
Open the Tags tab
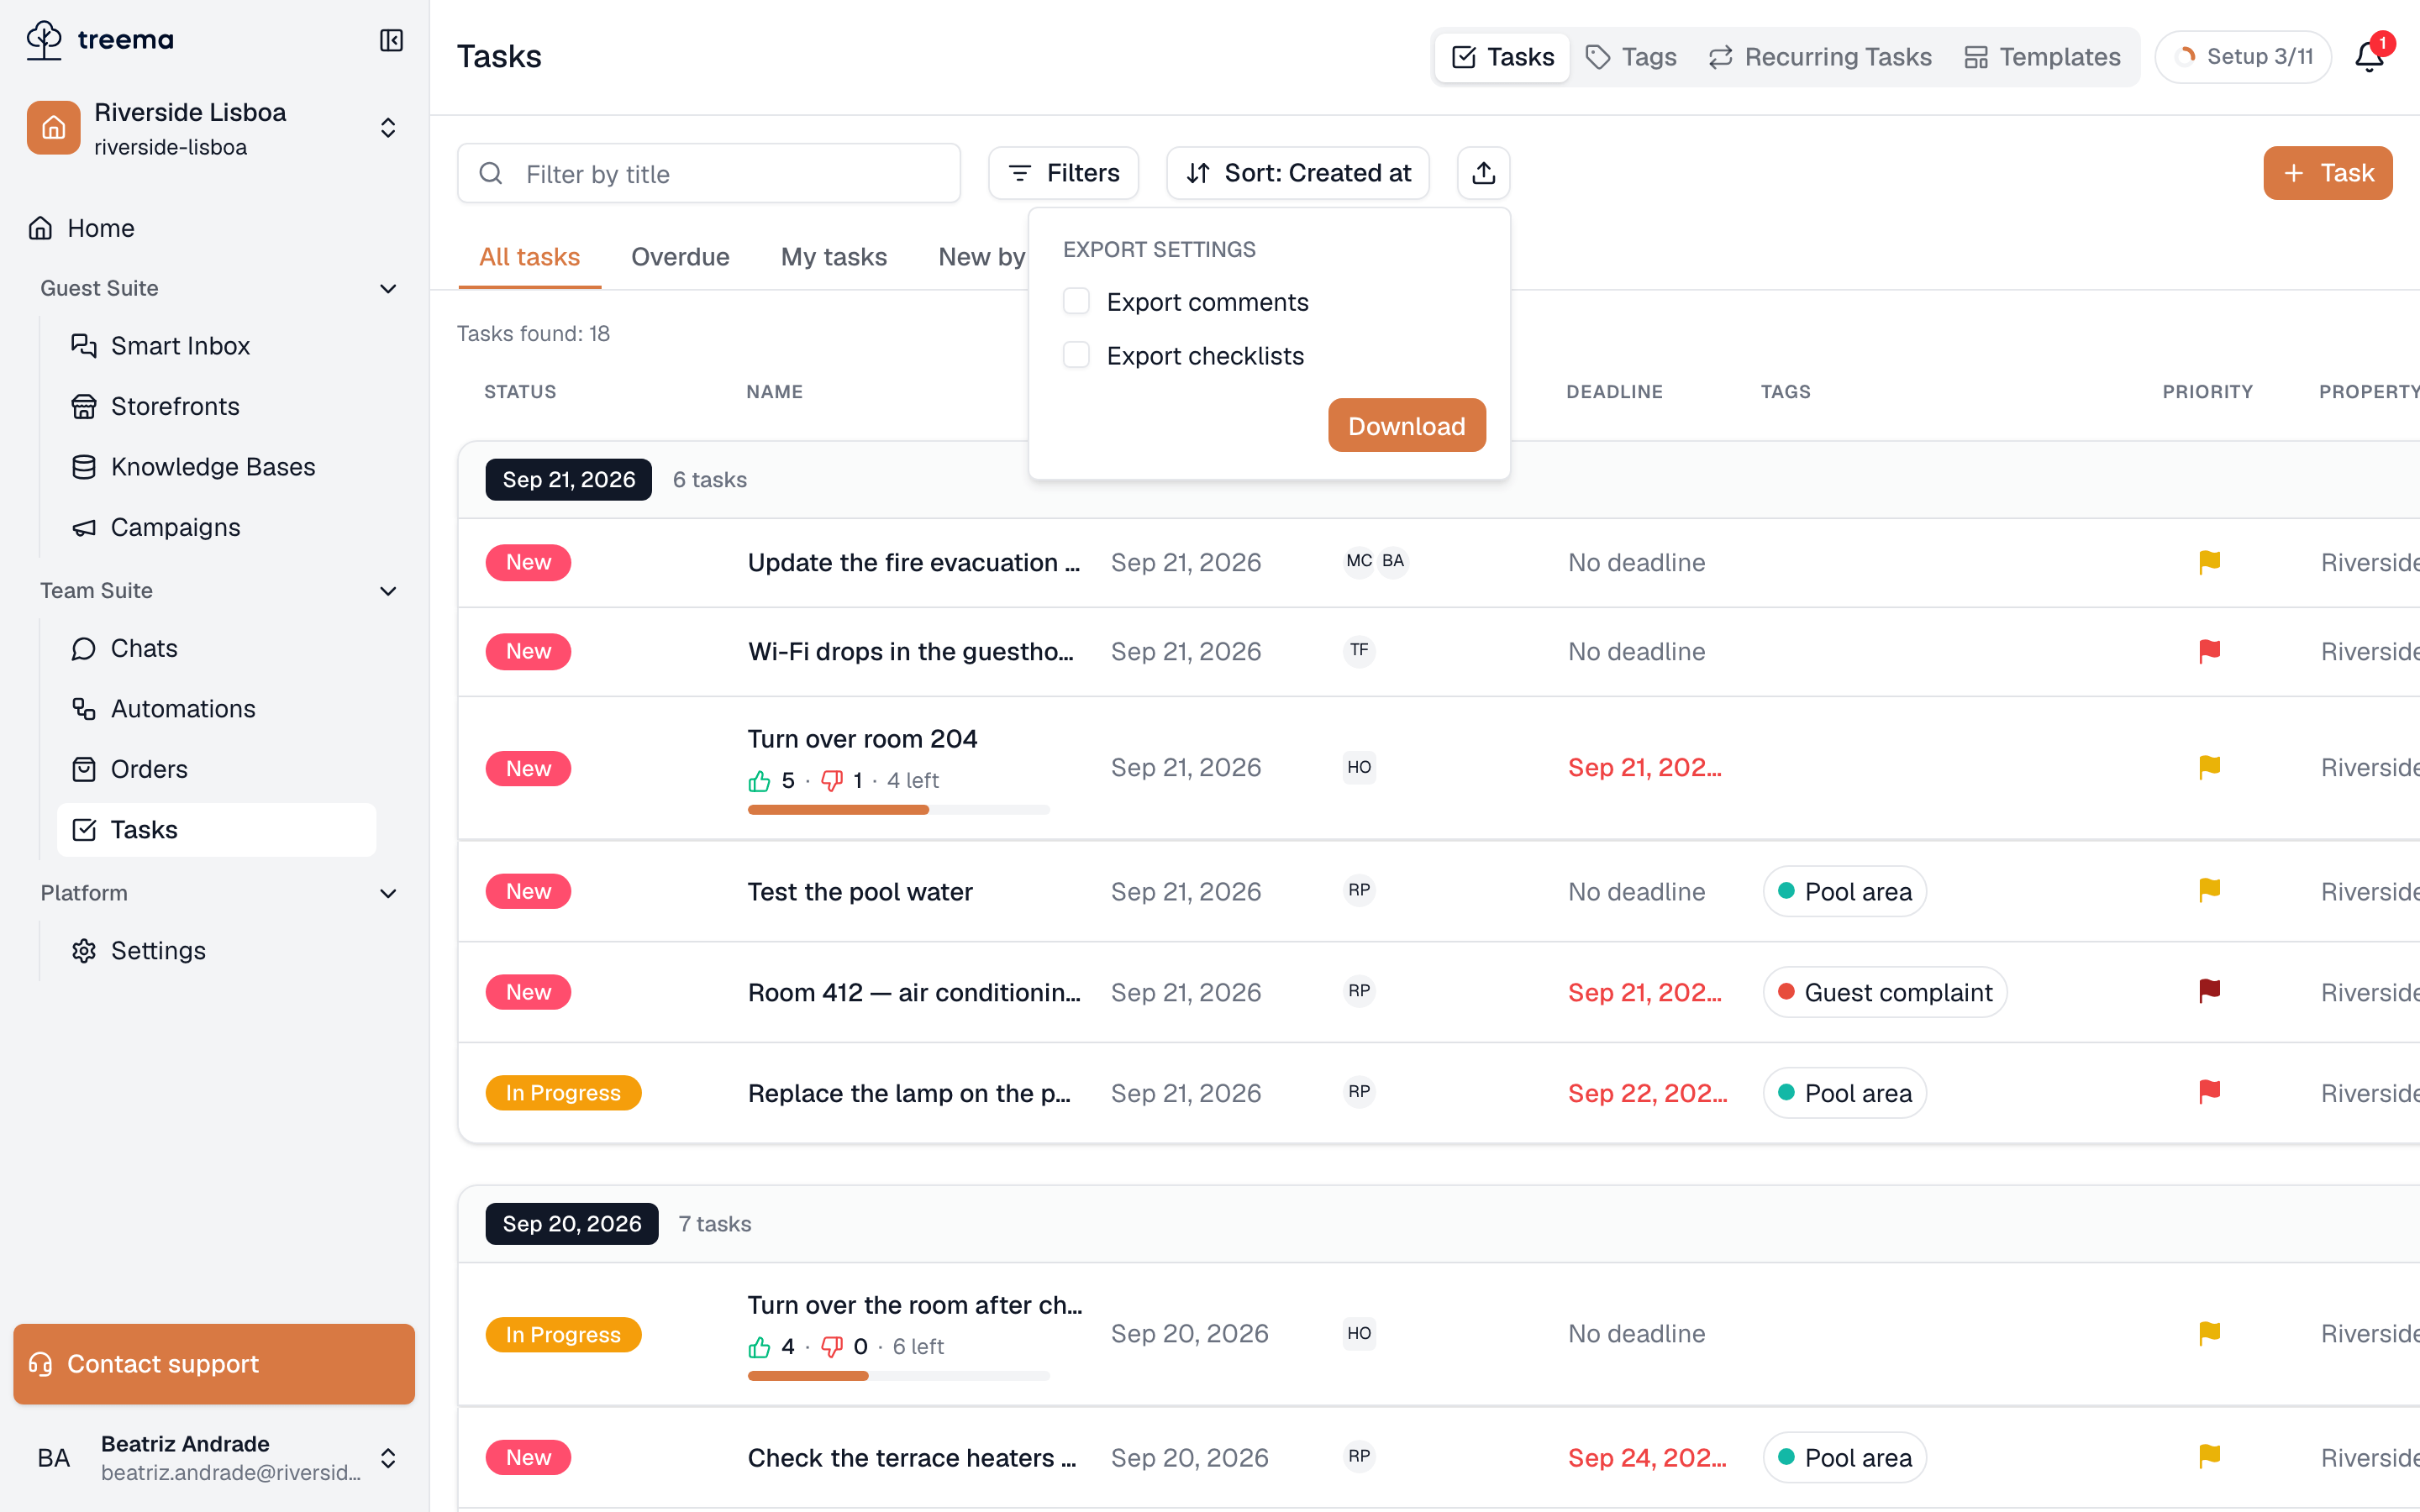click(x=1631, y=57)
